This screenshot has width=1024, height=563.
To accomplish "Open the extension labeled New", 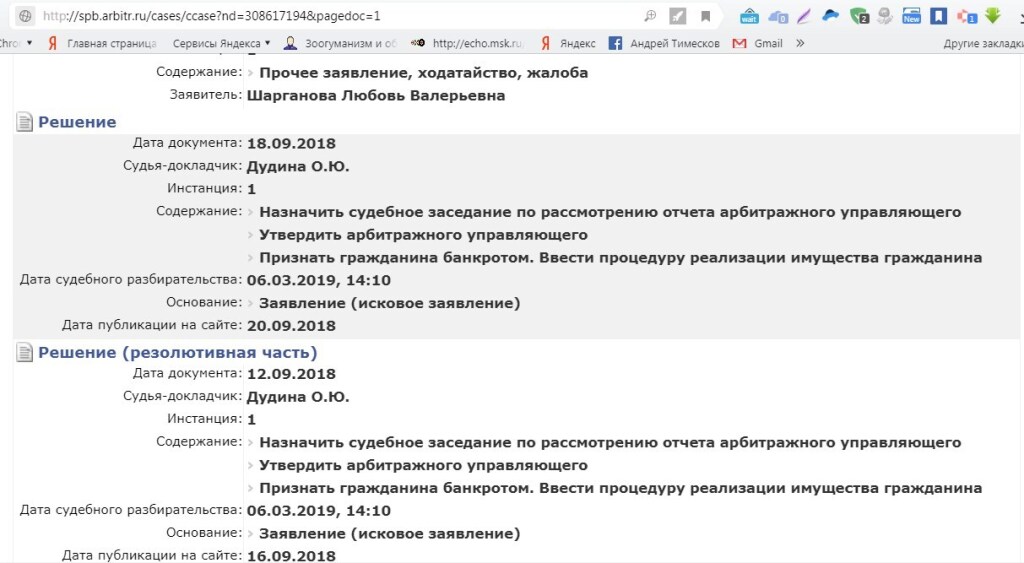I will pyautogui.click(x=911, y=16).
